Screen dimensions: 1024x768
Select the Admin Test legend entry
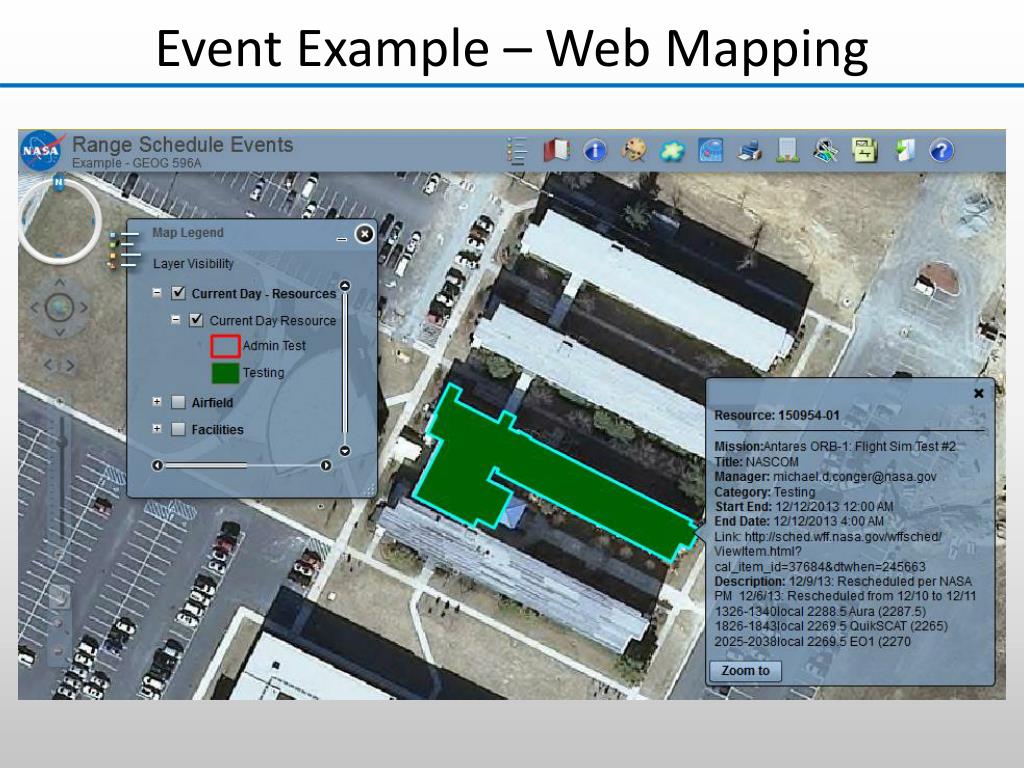pos(274,345)
